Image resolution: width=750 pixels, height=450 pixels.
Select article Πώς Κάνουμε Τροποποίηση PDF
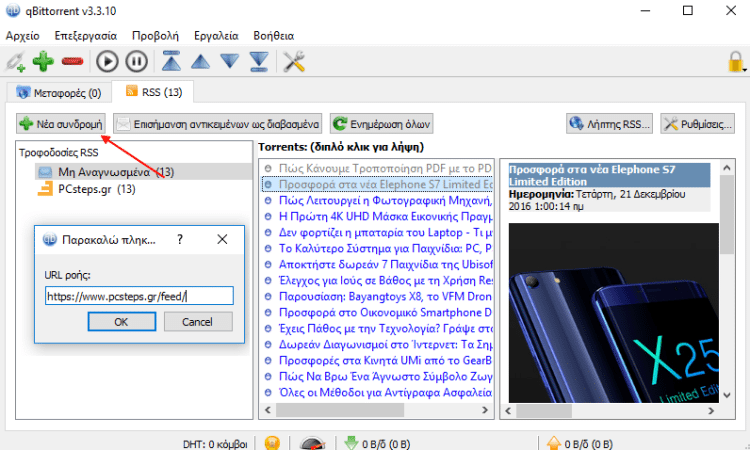coord(378,168)
